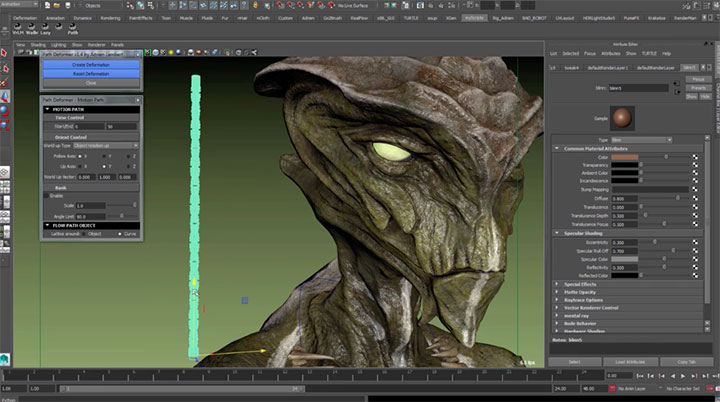The image size is (720, 402).
Task: Click the go-to-start playback button
Action: [640, 376]
